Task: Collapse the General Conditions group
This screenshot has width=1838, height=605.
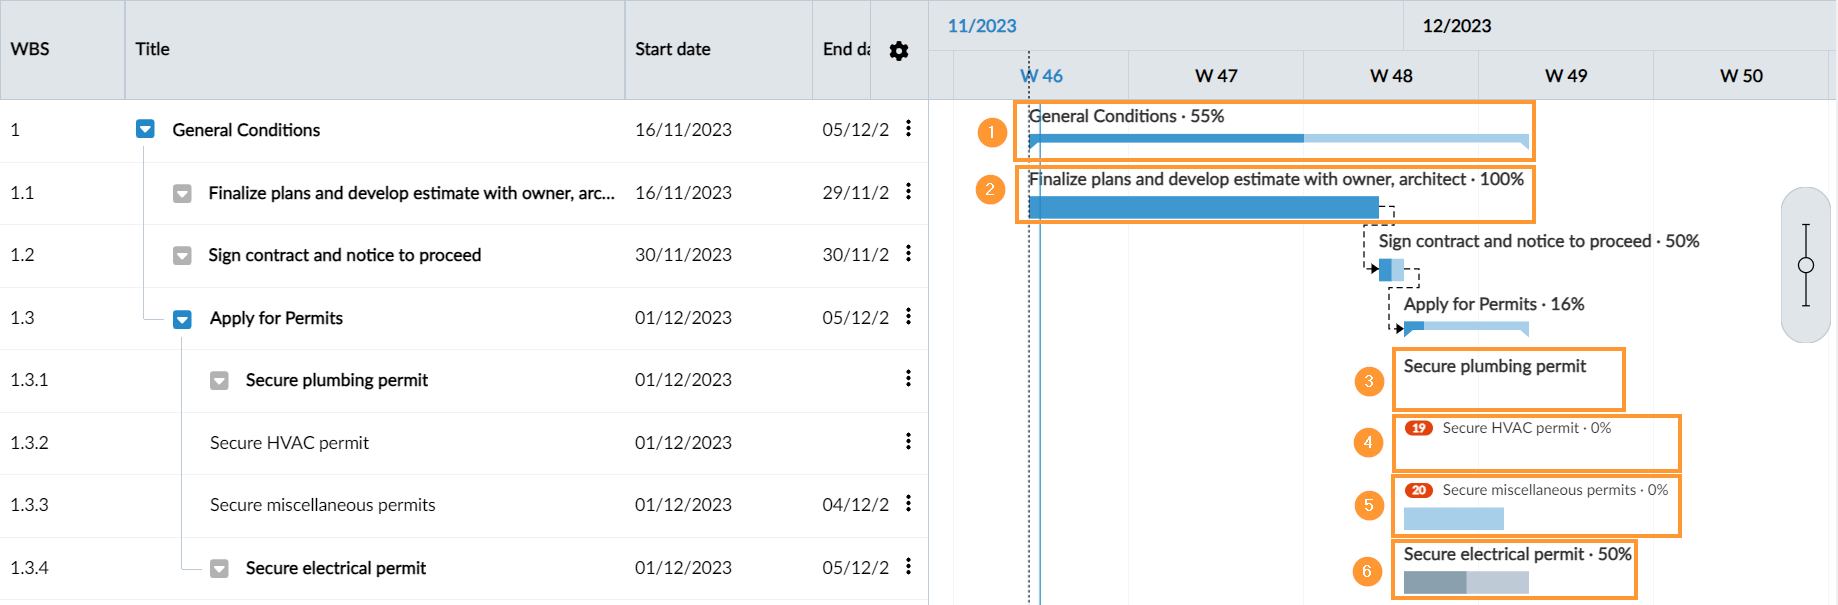Action: point(145,129)
